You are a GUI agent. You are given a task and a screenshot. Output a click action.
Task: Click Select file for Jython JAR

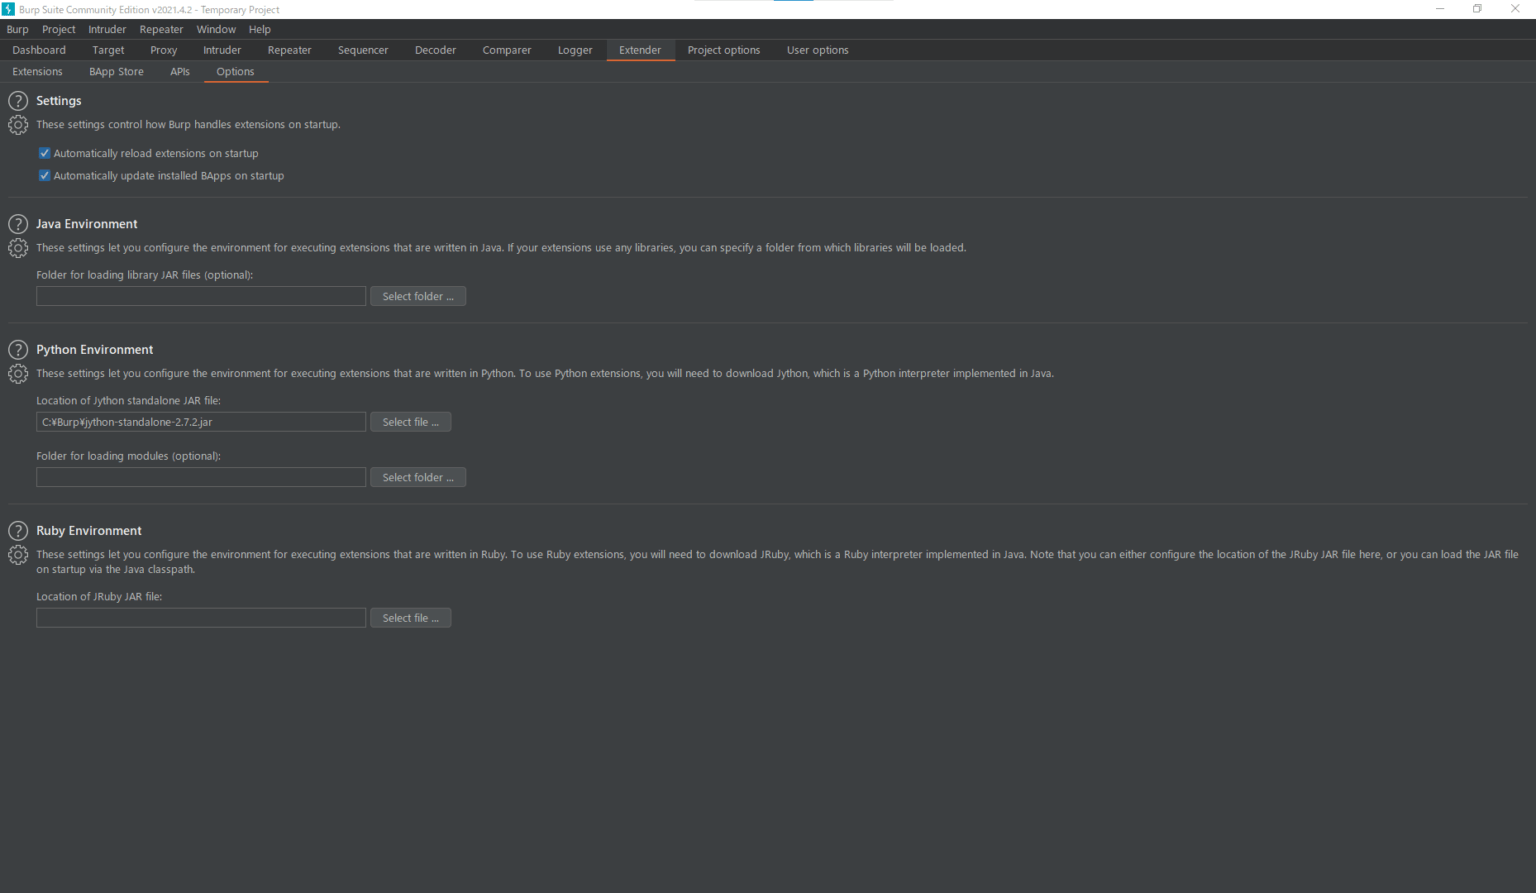pyautogui.click(x=410, y=421)
